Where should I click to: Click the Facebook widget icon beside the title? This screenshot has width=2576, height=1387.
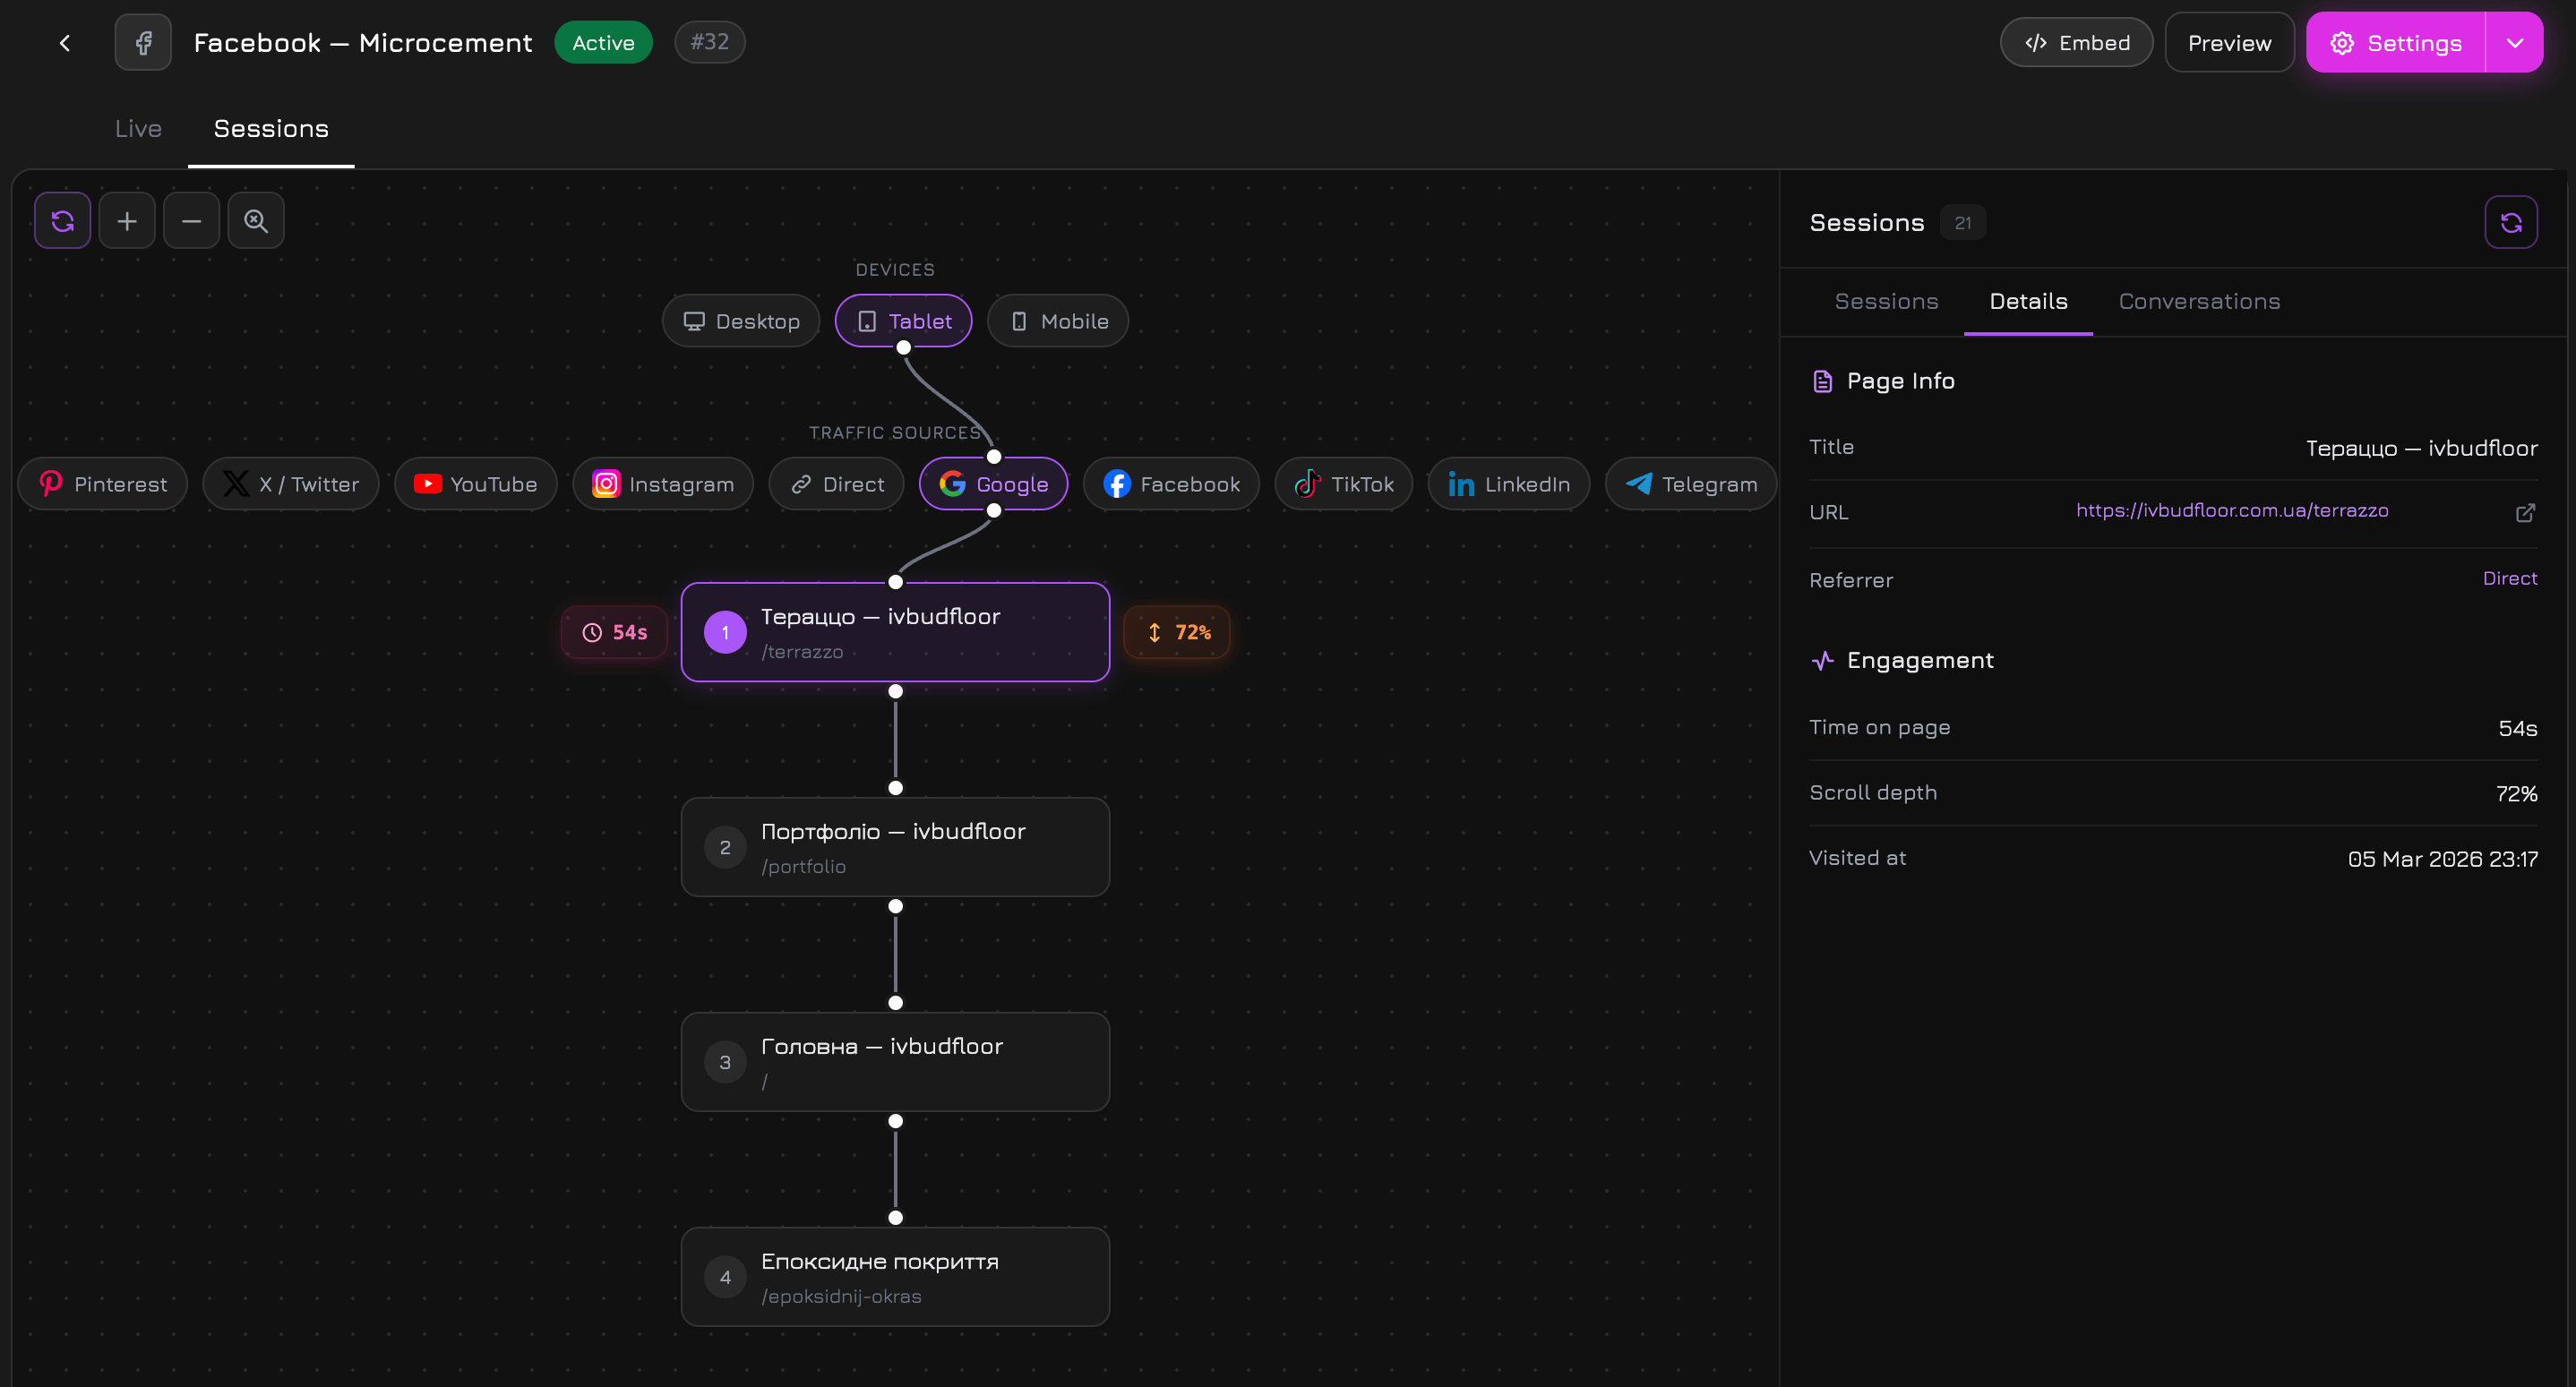pos(143,43)
